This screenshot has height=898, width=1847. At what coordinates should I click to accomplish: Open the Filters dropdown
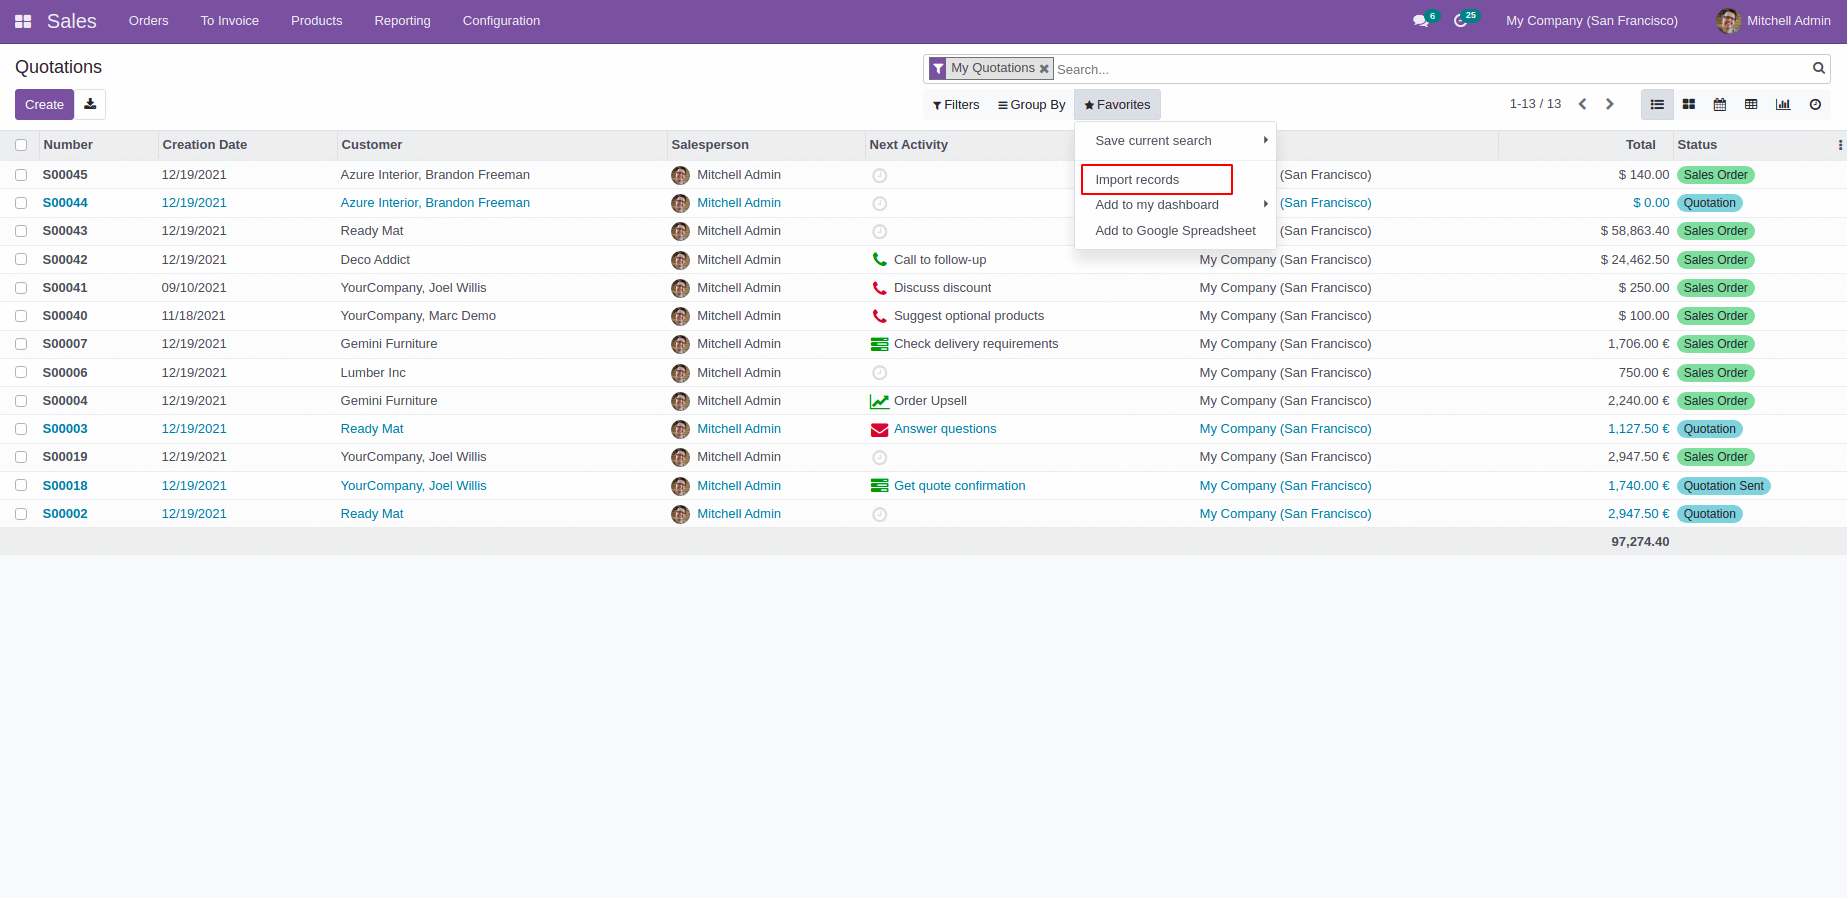pos(956,105)
